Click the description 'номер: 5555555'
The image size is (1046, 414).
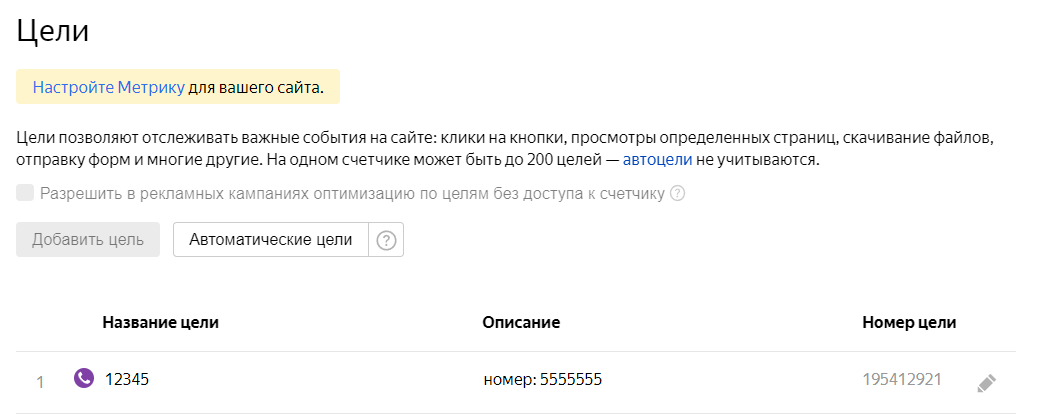point(542,379)
